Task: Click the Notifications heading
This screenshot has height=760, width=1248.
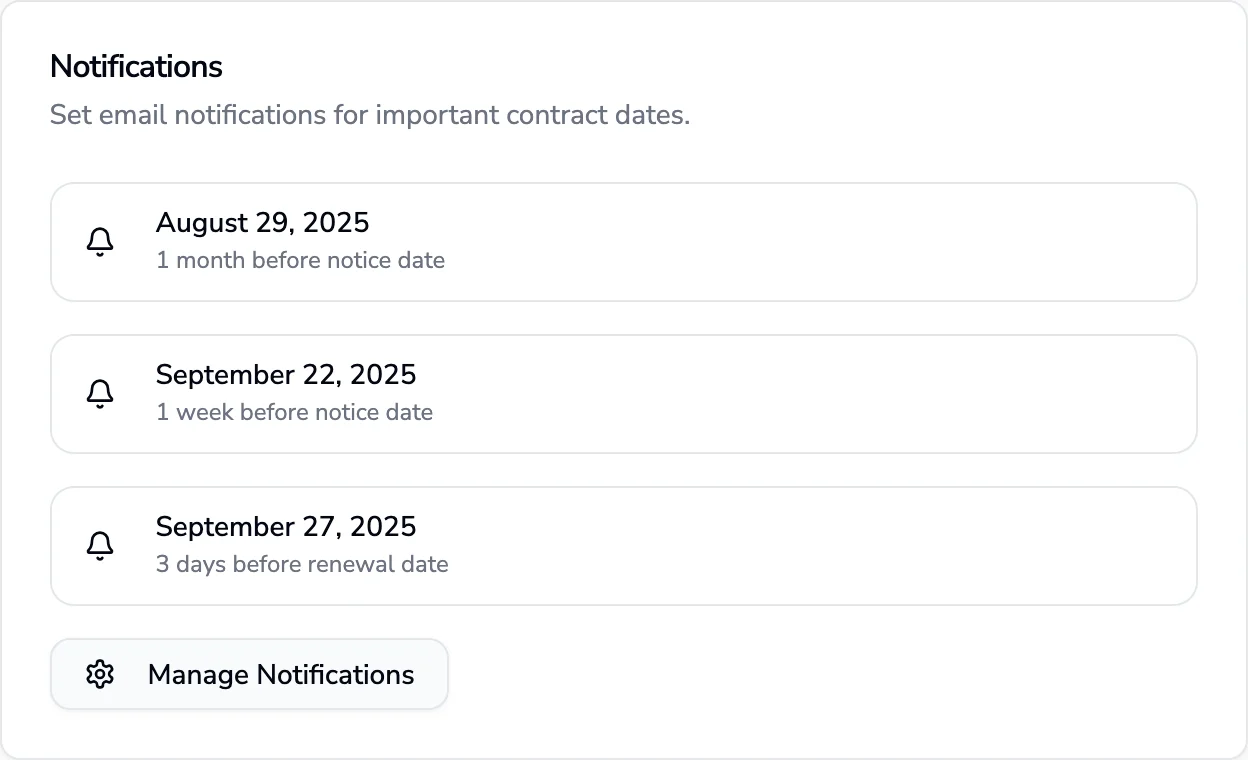Action: 136,67
